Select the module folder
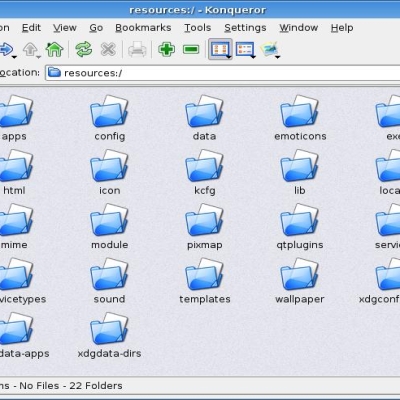The height and width of the screenshot is (400, 400). (x=110, y=227)
